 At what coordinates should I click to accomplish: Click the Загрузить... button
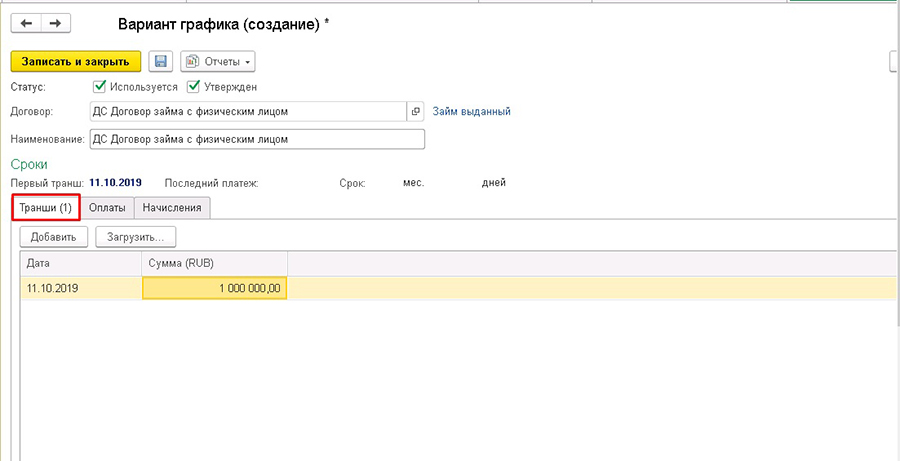tap(135, 237)
